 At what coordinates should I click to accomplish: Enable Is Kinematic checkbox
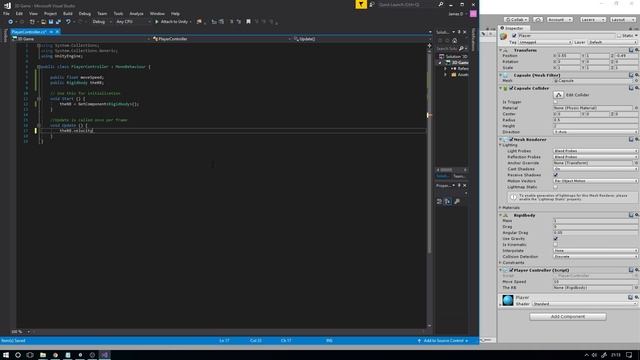556,244
